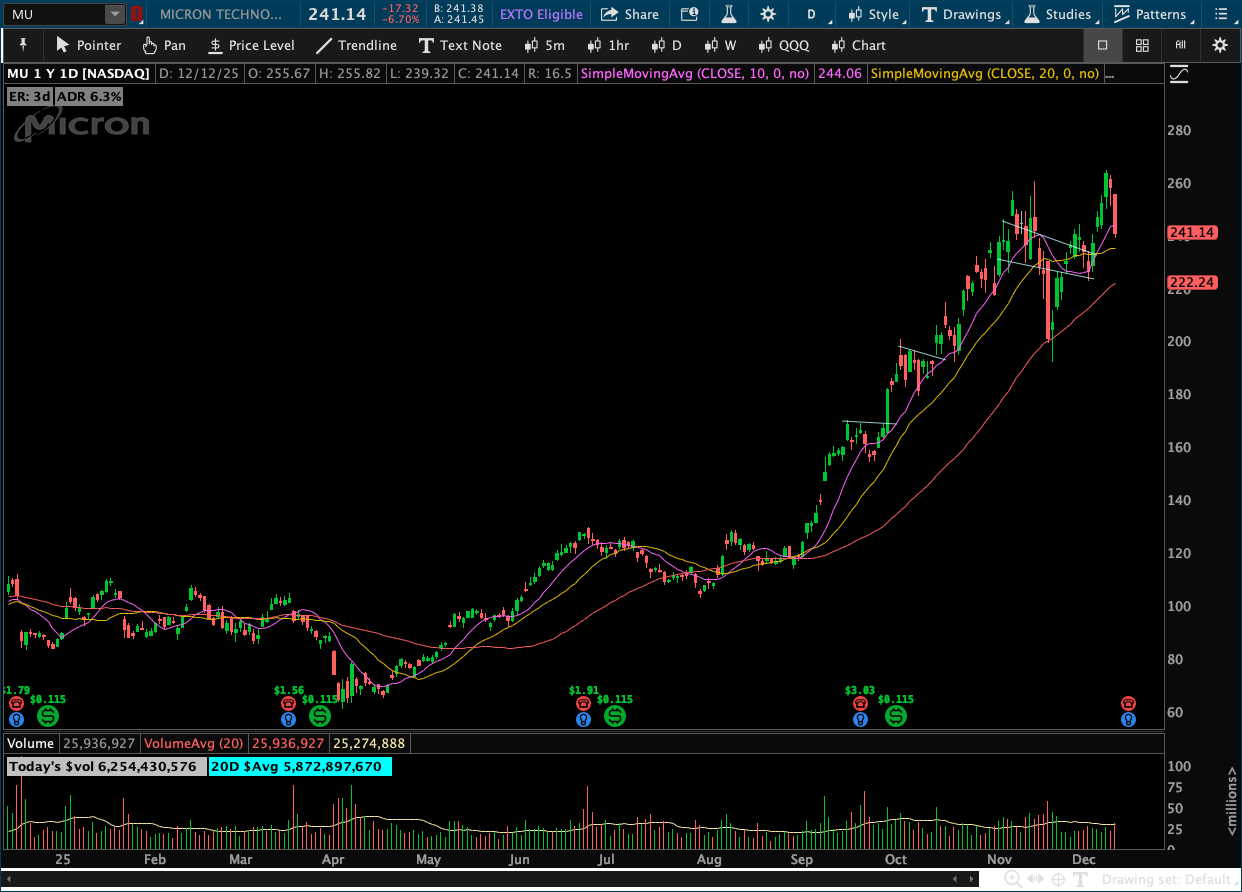Click the blue lightbulb icon under $3.03
The image size is (1242, 892).
coord(860,719)
